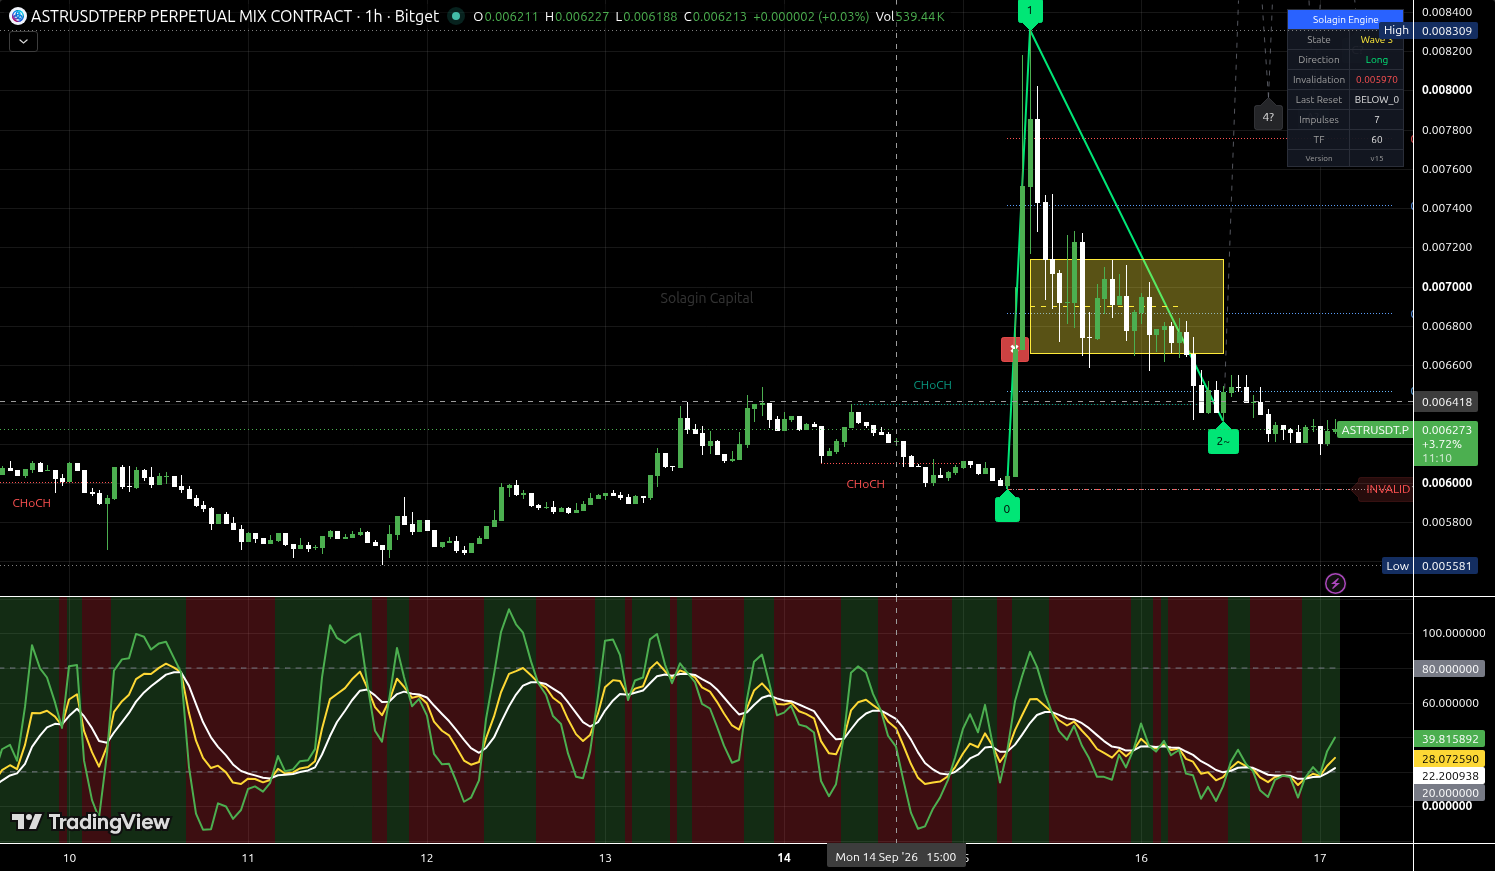1495x871 pixels.
Task: Click the Solagin Engine table header
Action: point(1345,20)
